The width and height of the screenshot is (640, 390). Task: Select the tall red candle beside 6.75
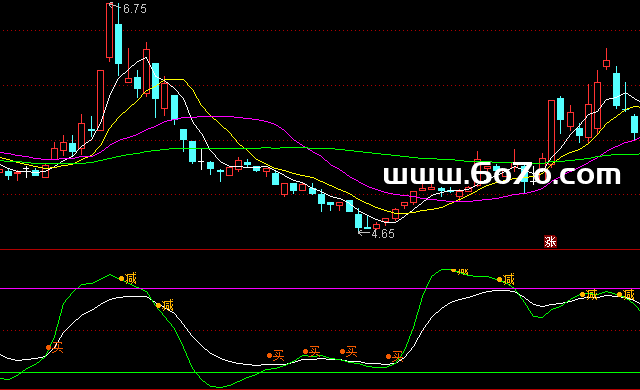point(109,32)
